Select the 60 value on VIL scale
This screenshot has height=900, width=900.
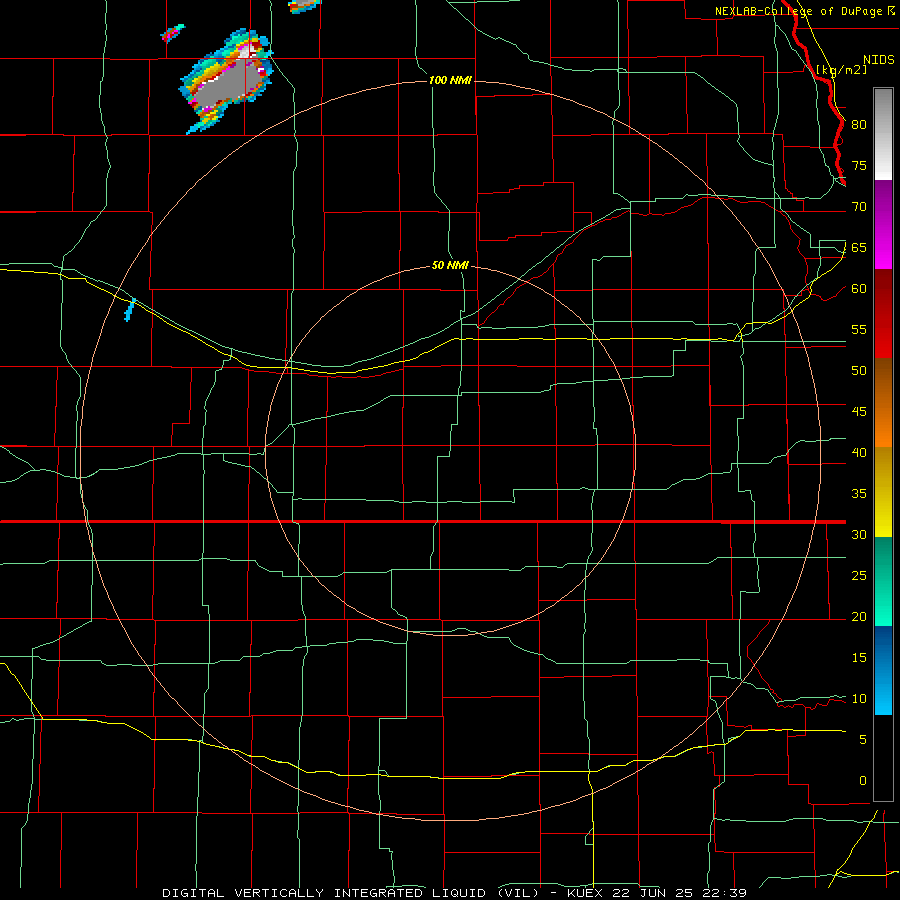[859, 289]
